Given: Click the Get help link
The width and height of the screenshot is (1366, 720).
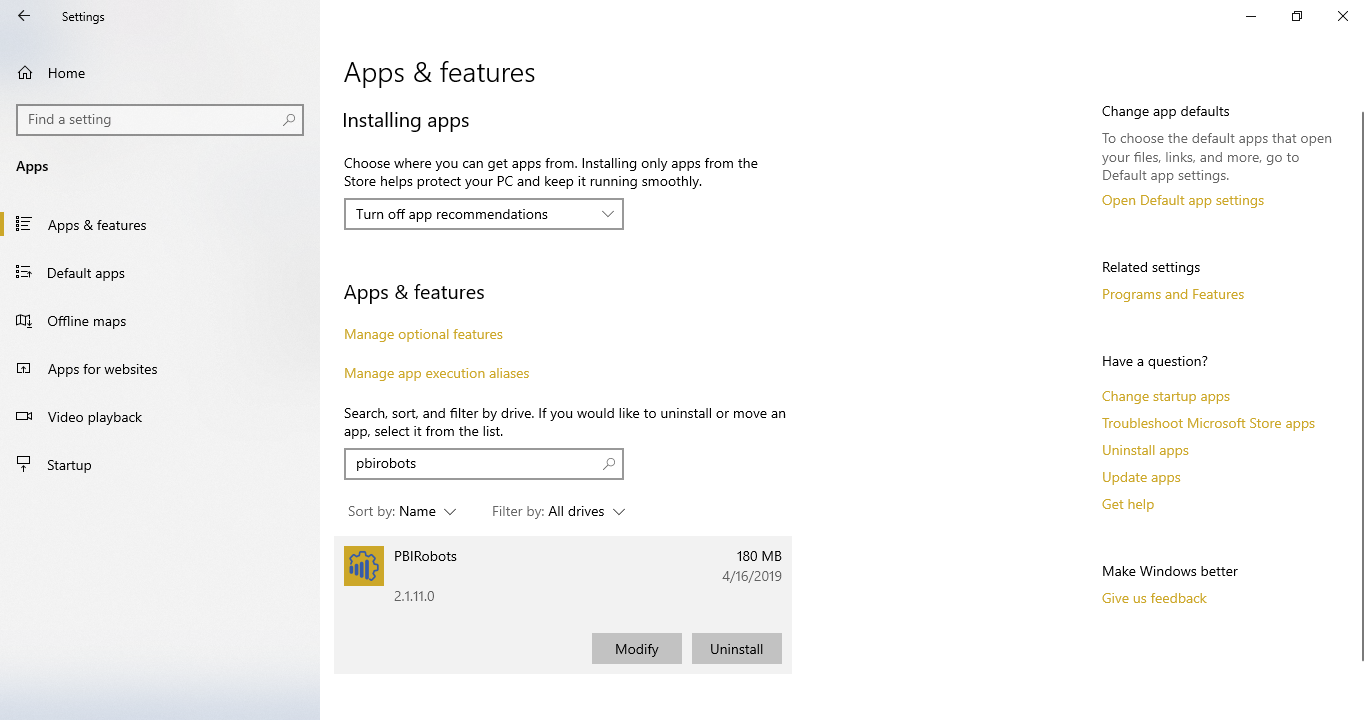Looking at the screenshot, I should point(1128,504).
